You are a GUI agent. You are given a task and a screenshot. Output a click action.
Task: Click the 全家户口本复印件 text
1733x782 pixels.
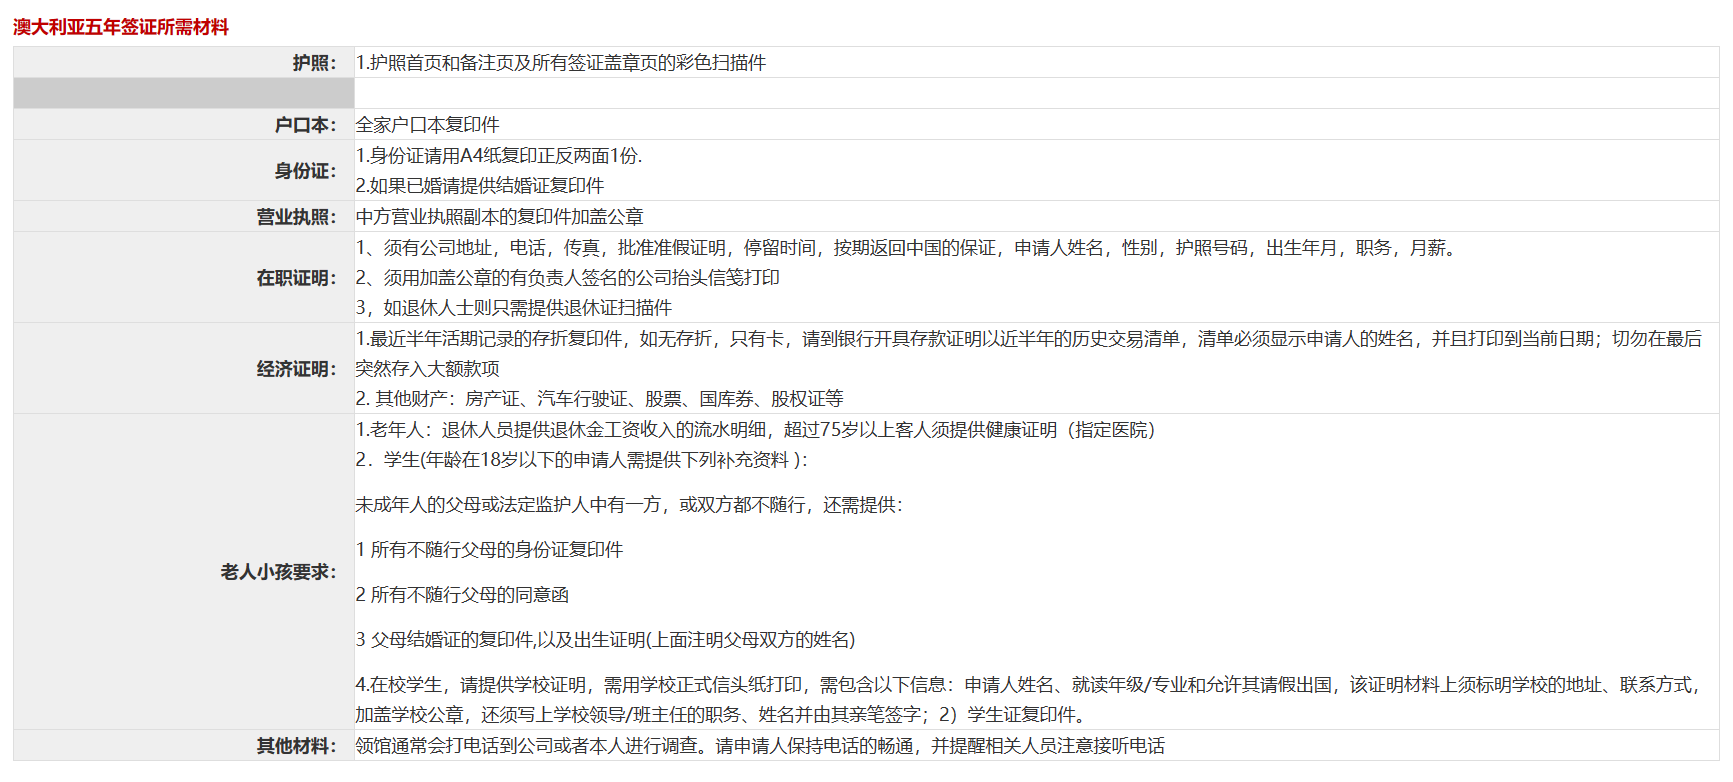(427, 125)
